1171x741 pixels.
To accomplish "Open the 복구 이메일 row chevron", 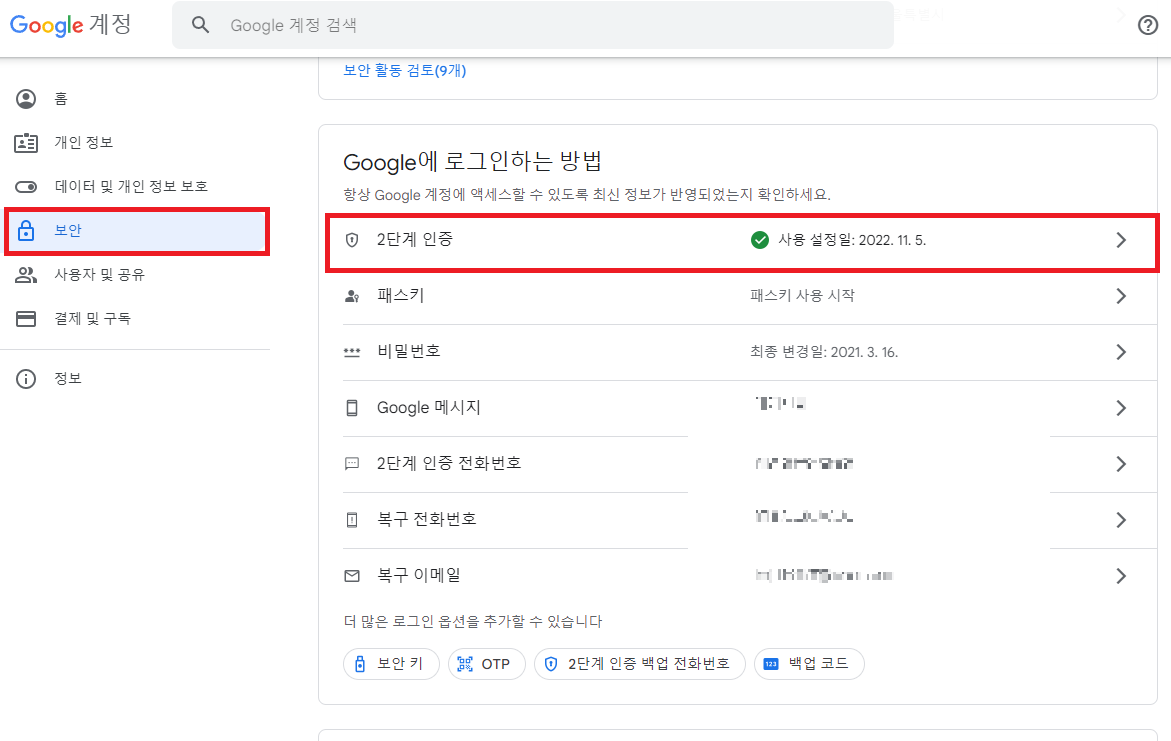I will pos(1121,576).
